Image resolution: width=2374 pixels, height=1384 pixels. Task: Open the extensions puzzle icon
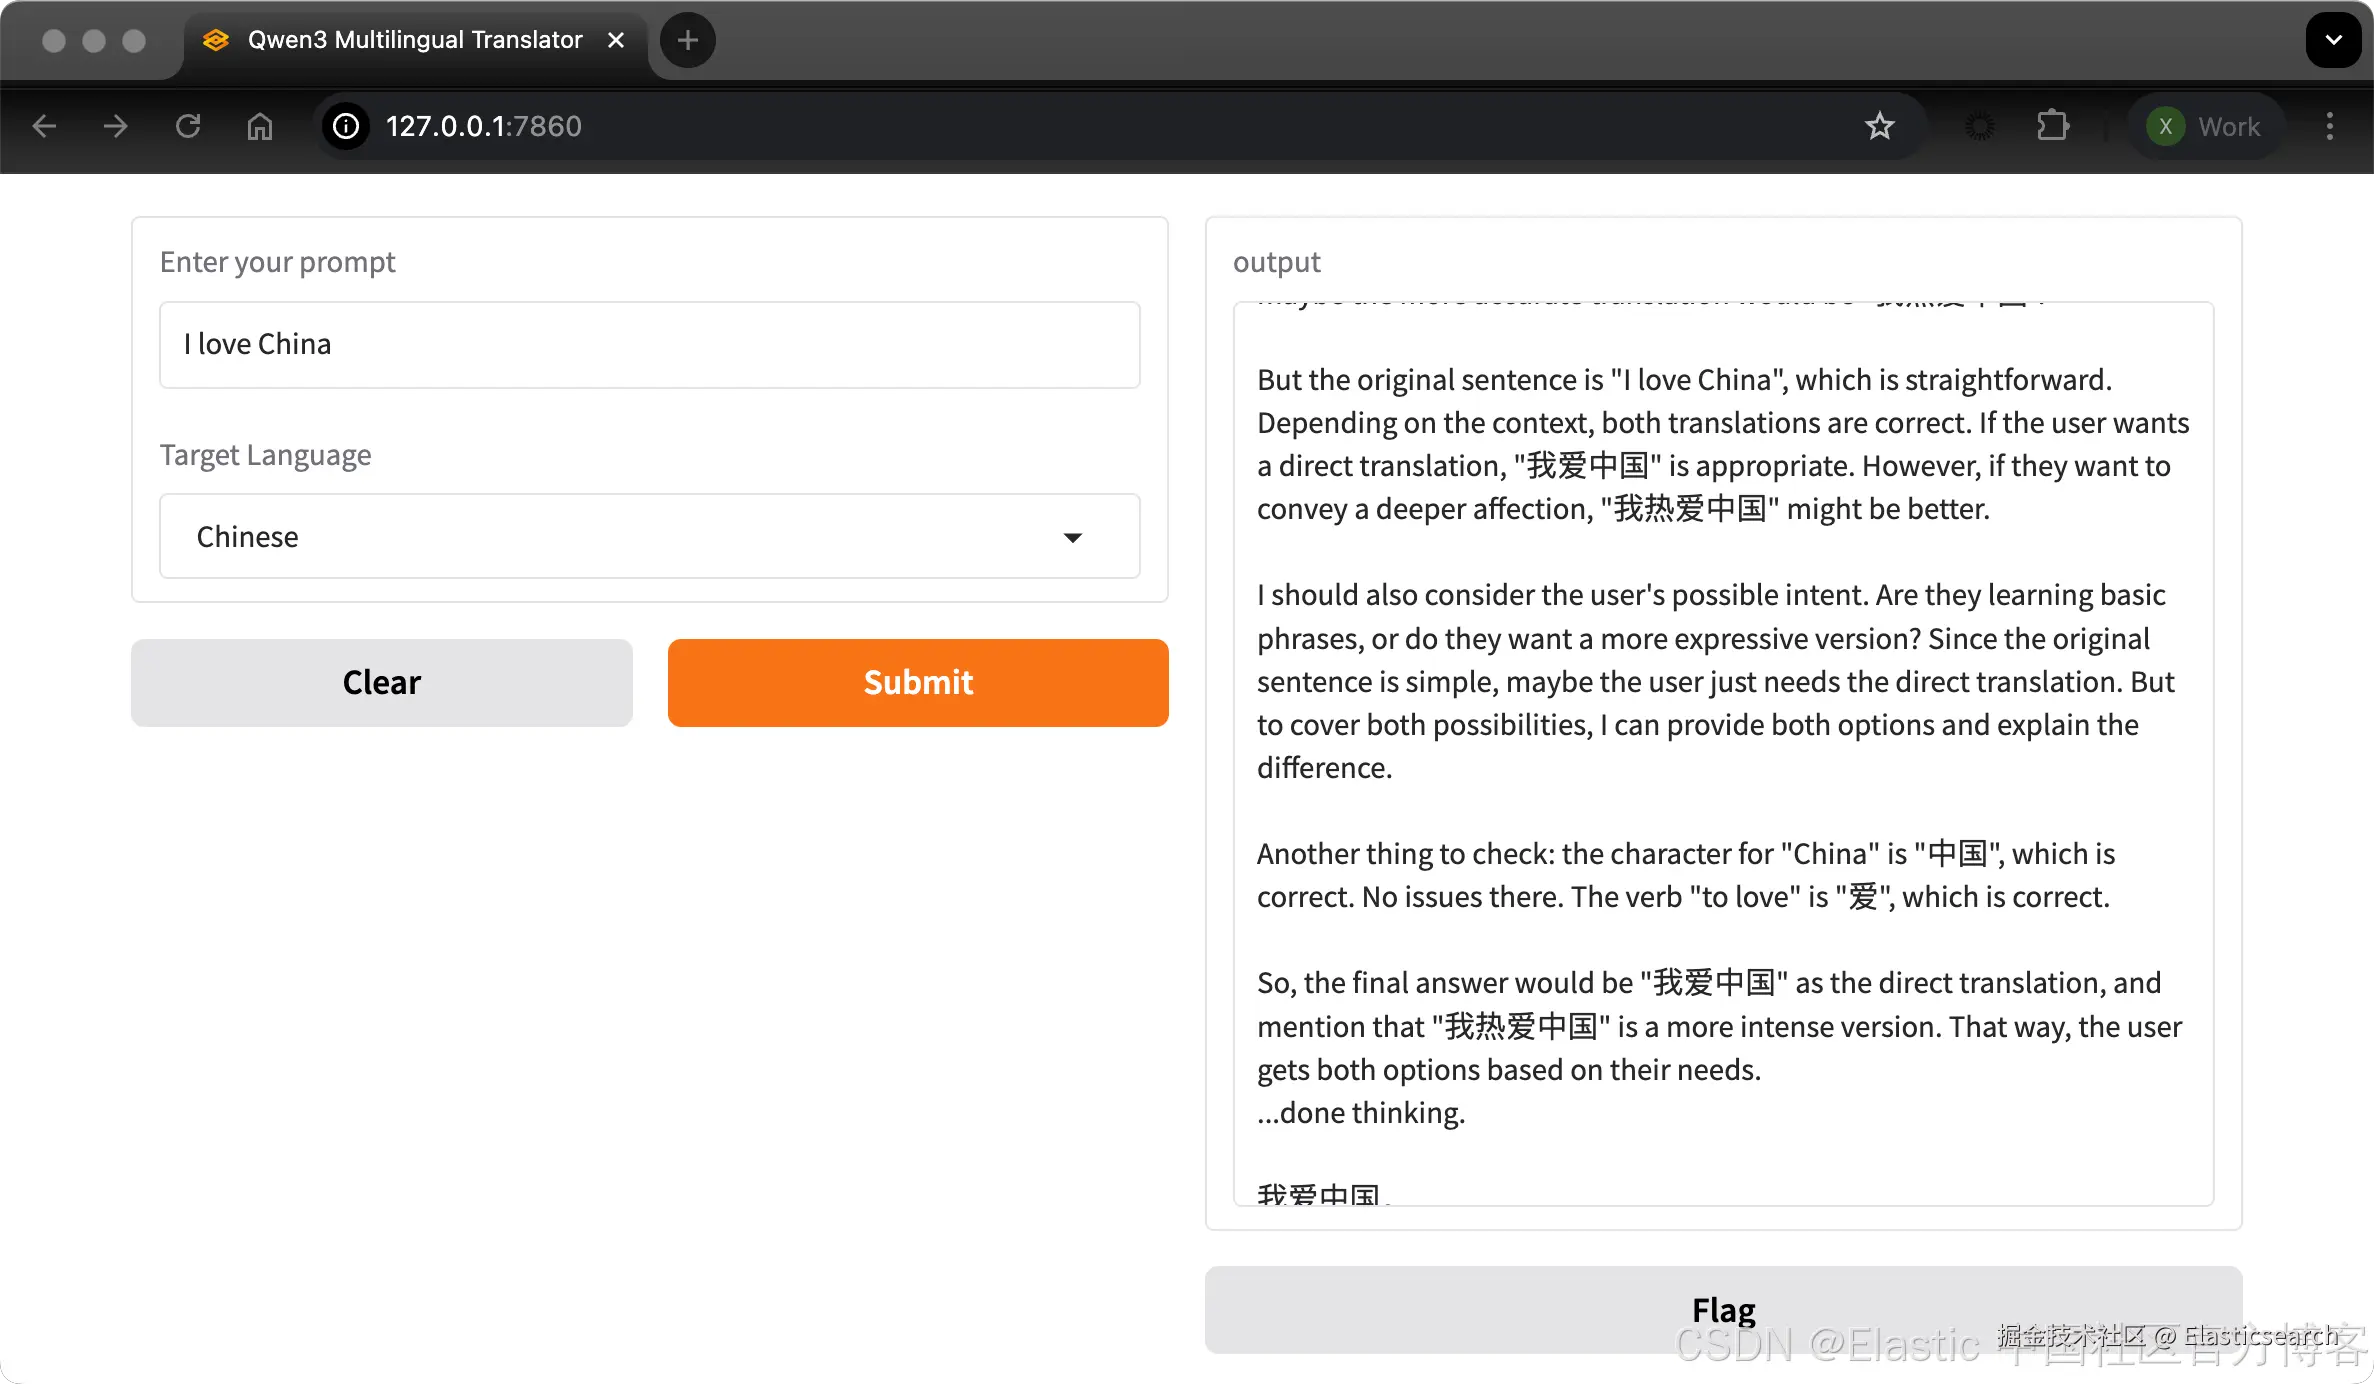tap(2052, 126)
